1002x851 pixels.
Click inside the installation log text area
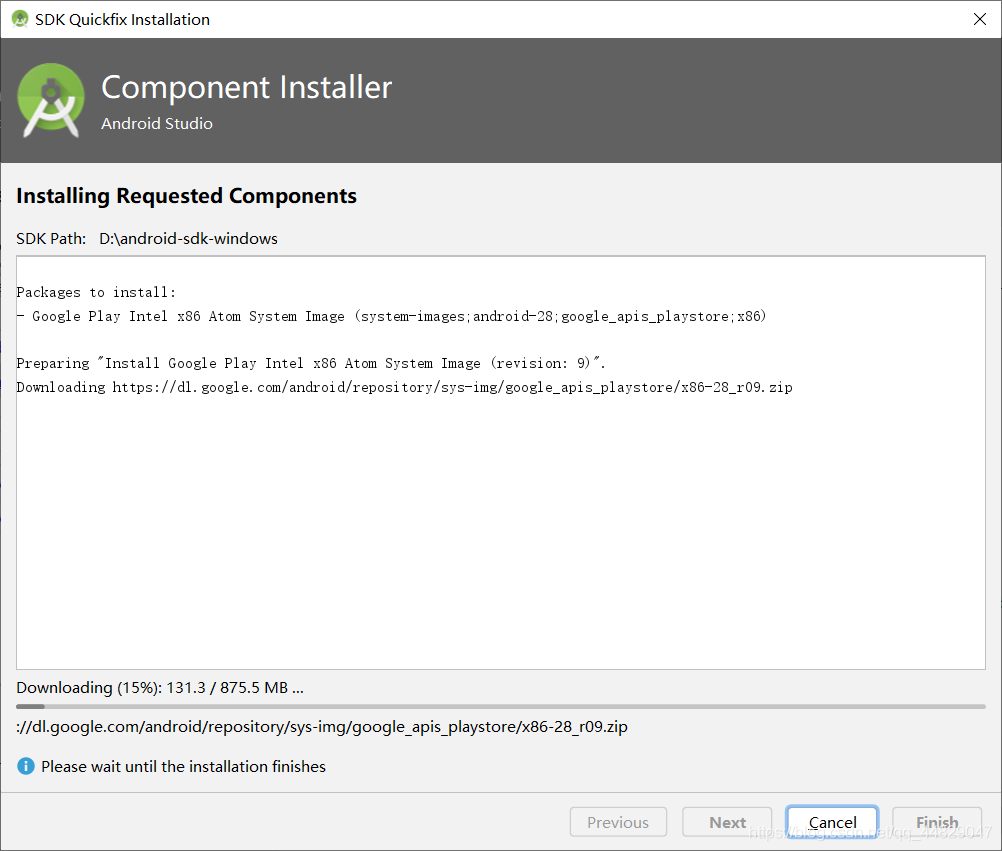[x=501, y=463]
